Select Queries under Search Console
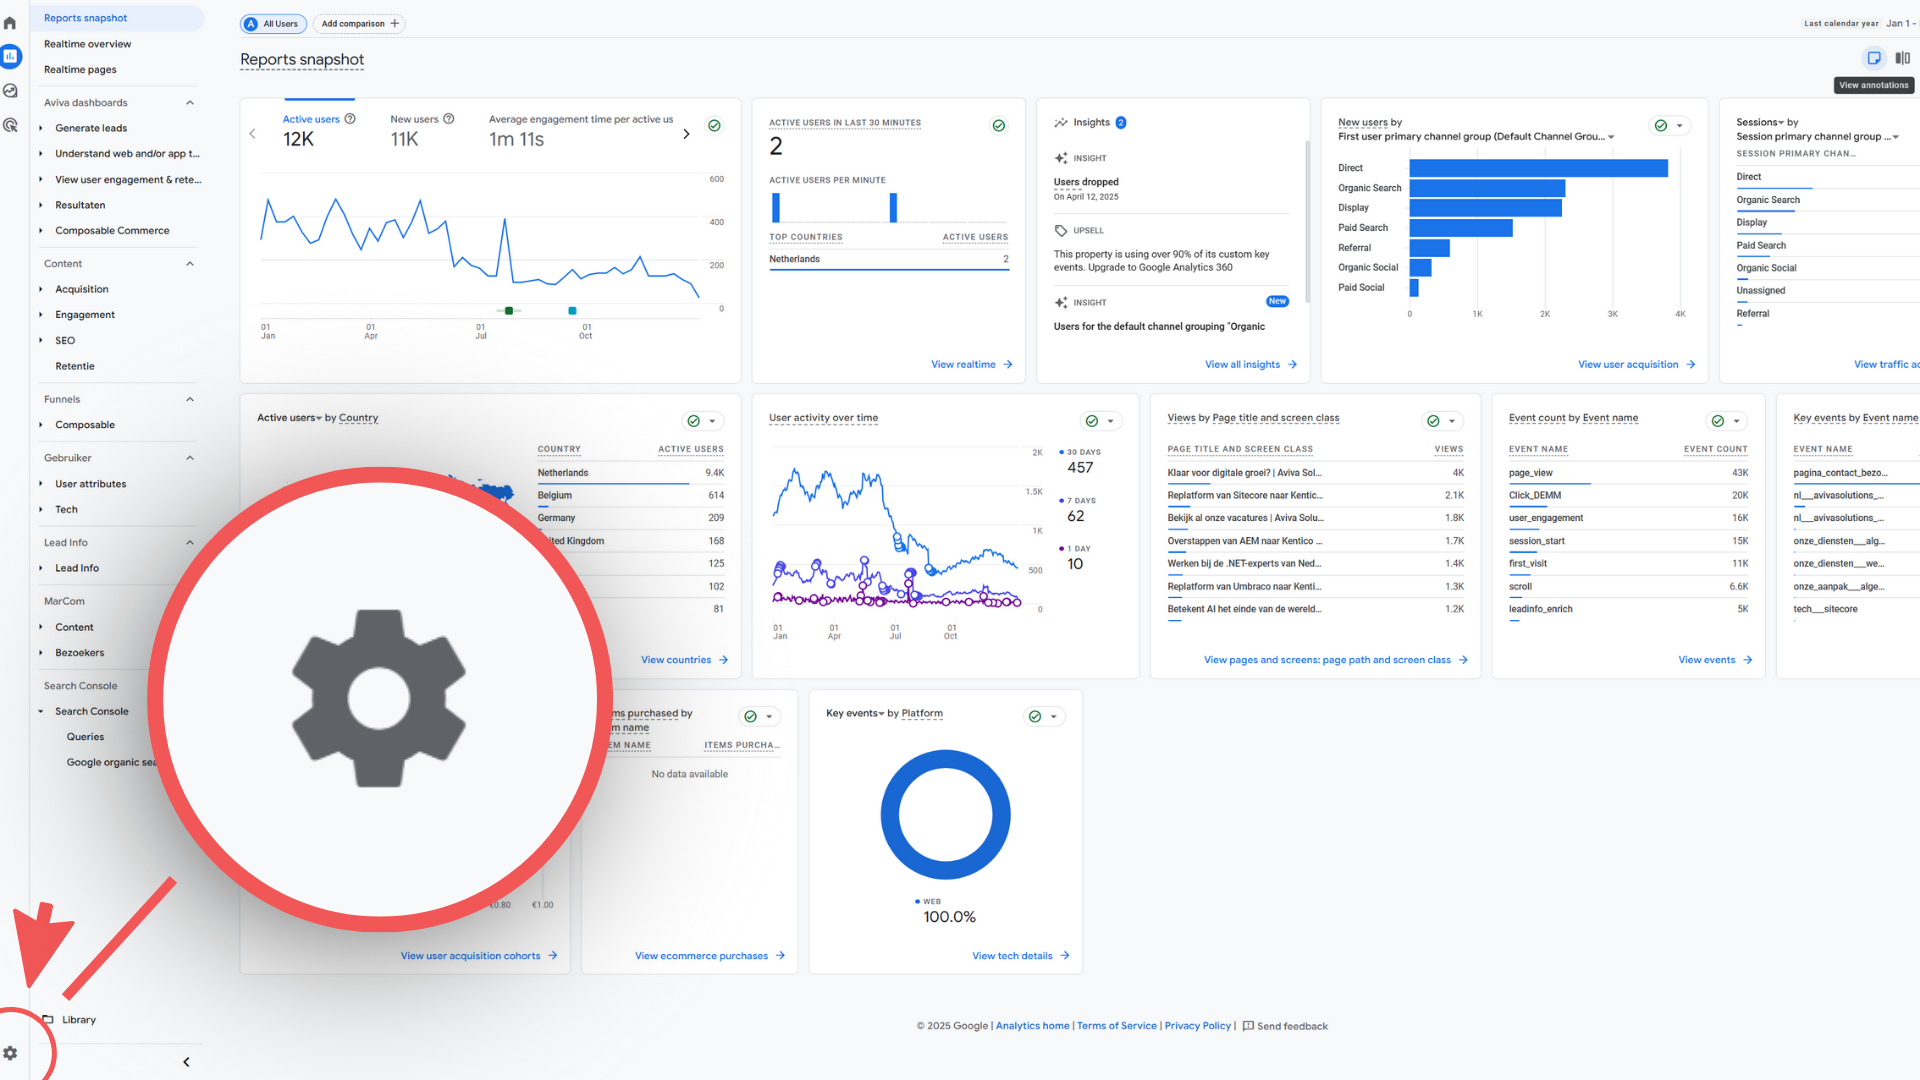1920x1080 pixels. click(85, 737)
